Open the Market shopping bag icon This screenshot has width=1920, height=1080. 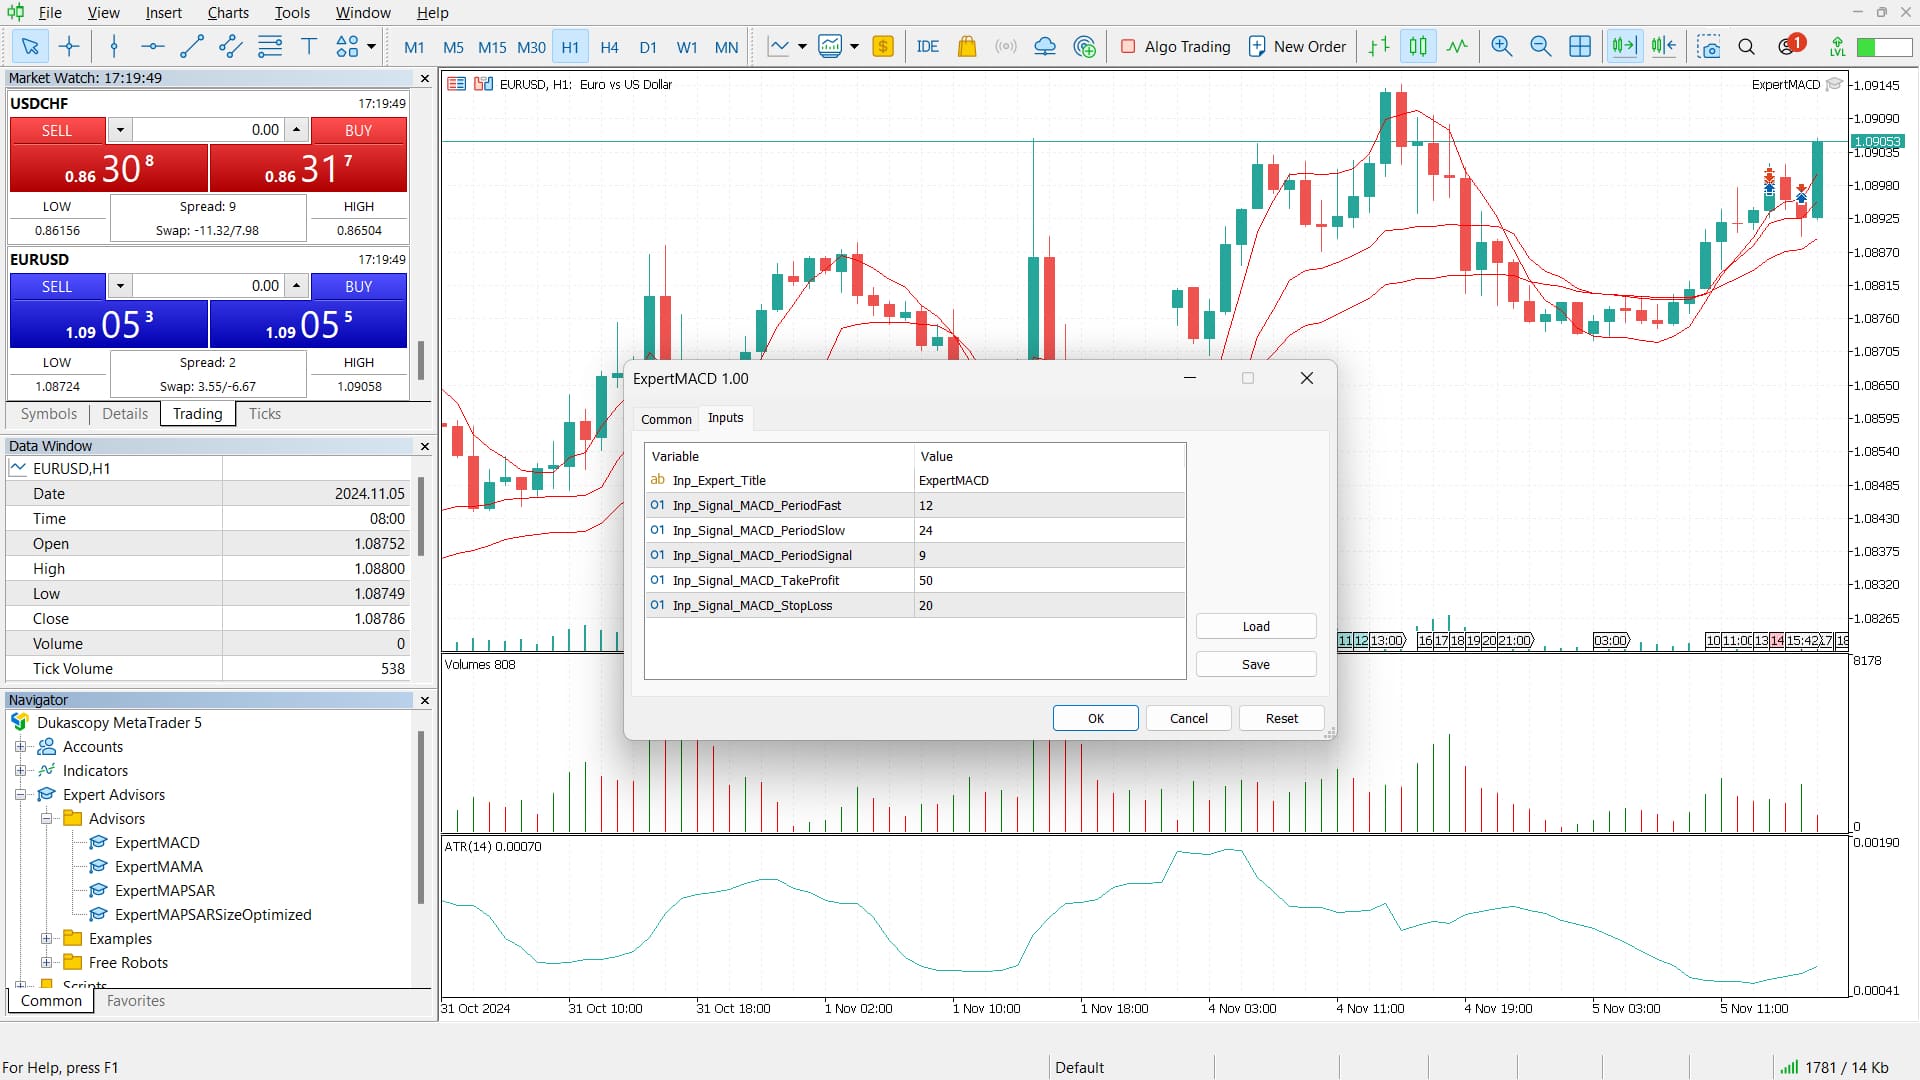966,46
